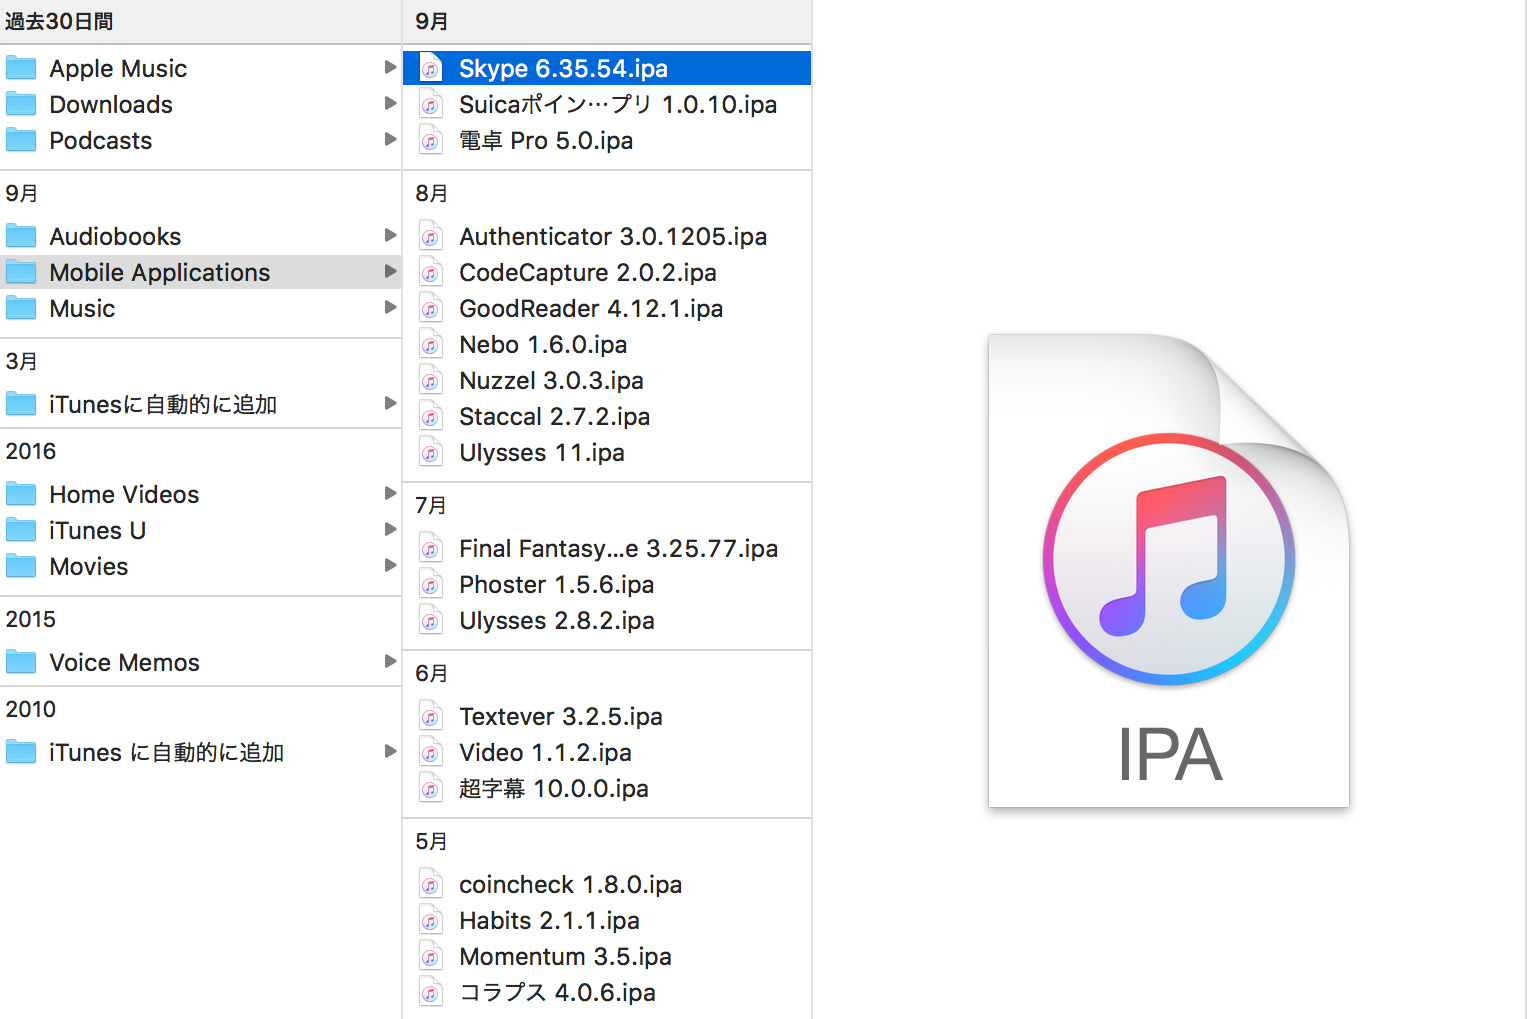
Task: Click the iTunes U folder name
Action: (x=97, y=530)
